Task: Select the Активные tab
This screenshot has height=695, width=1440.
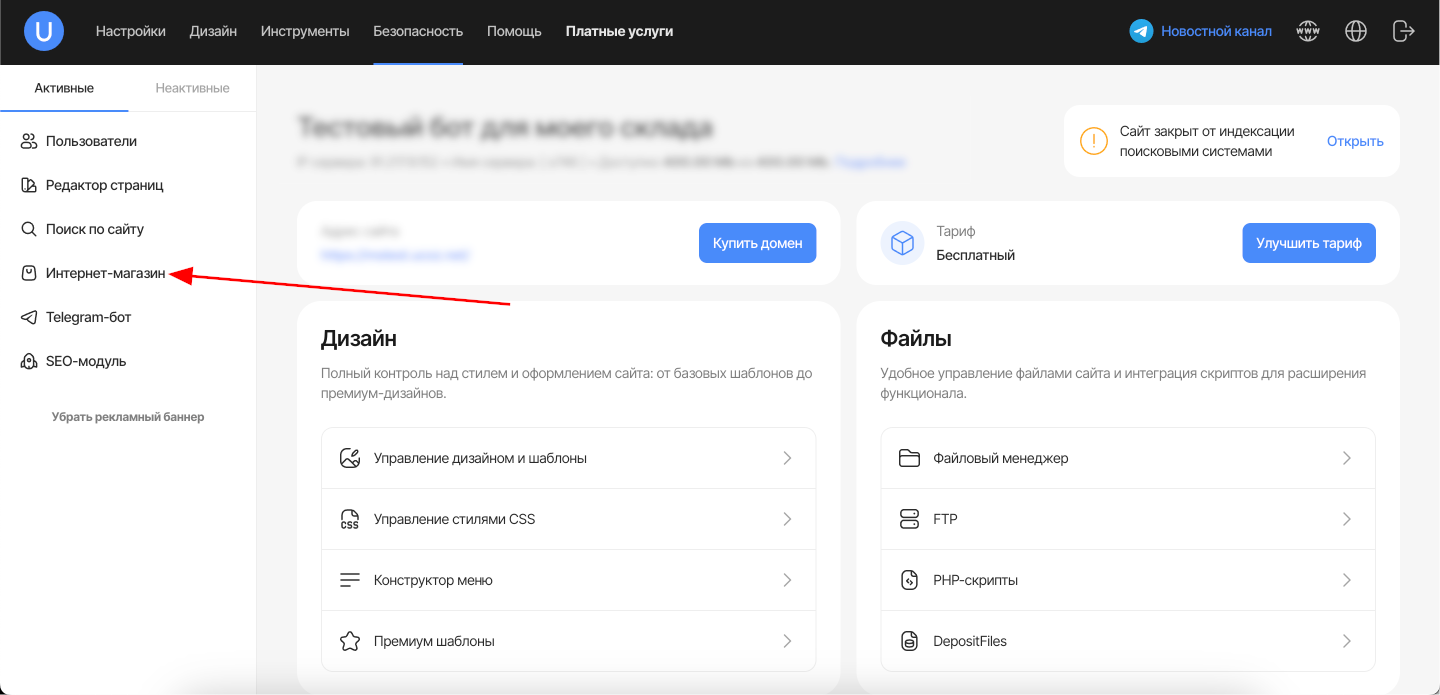Action: (64, 88)
